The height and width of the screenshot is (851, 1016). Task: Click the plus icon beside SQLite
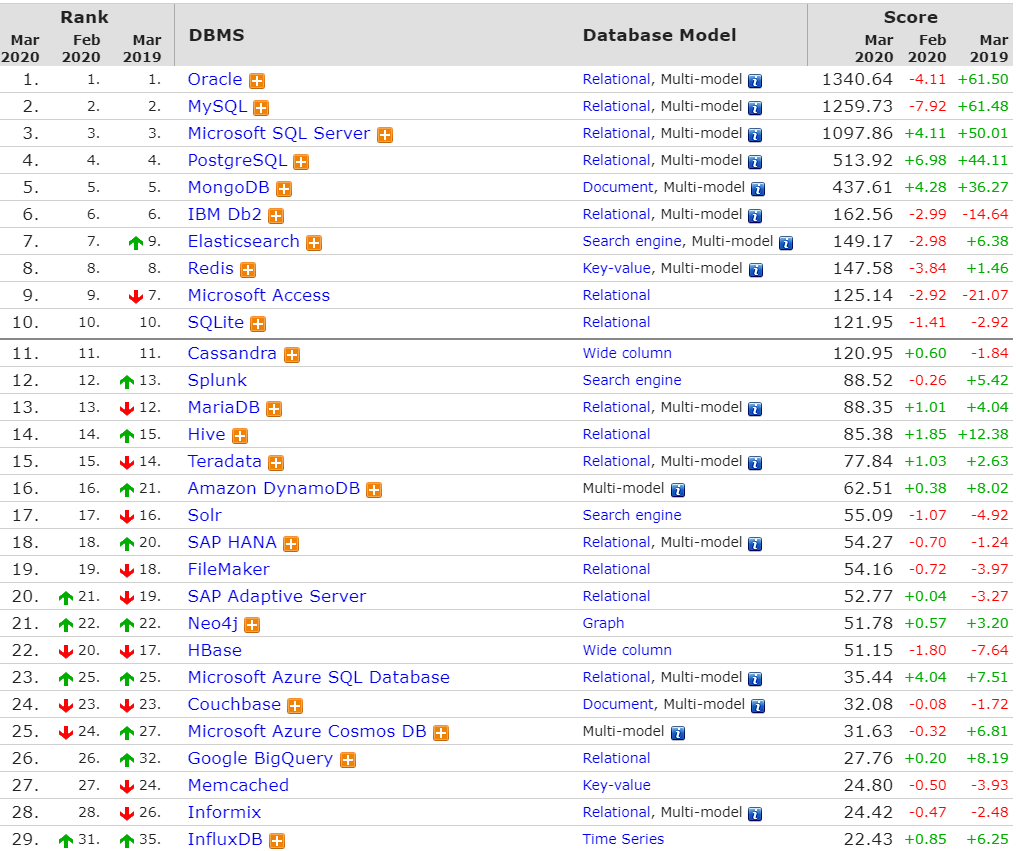[x=258, y=324]
